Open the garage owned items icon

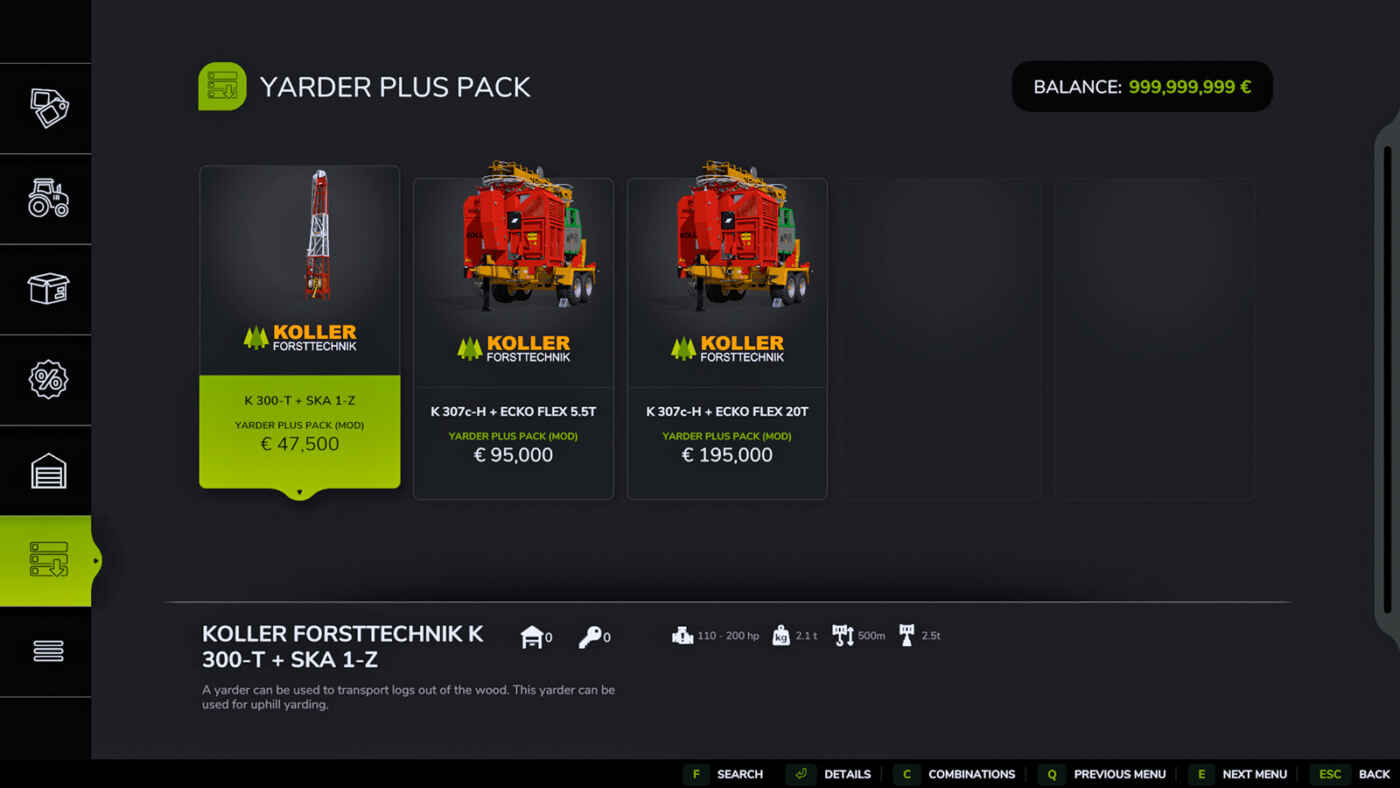point(47,470)
